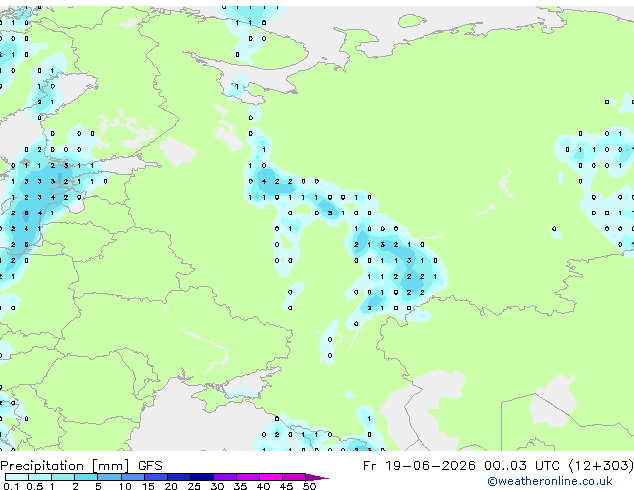The width and height of the screenshot is (634, 490).
Task: Click legend value label '20'
Action: point(171,486)
